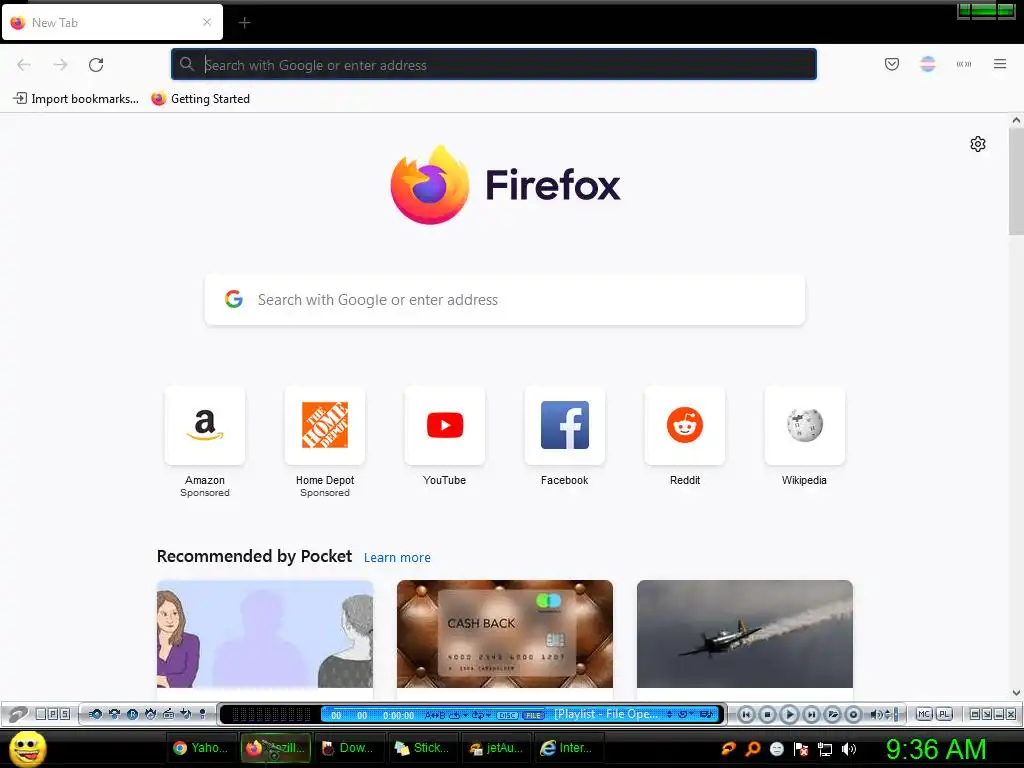Click the jetAudio open file folder button
1024x768 pixels.
pos(832,714)
